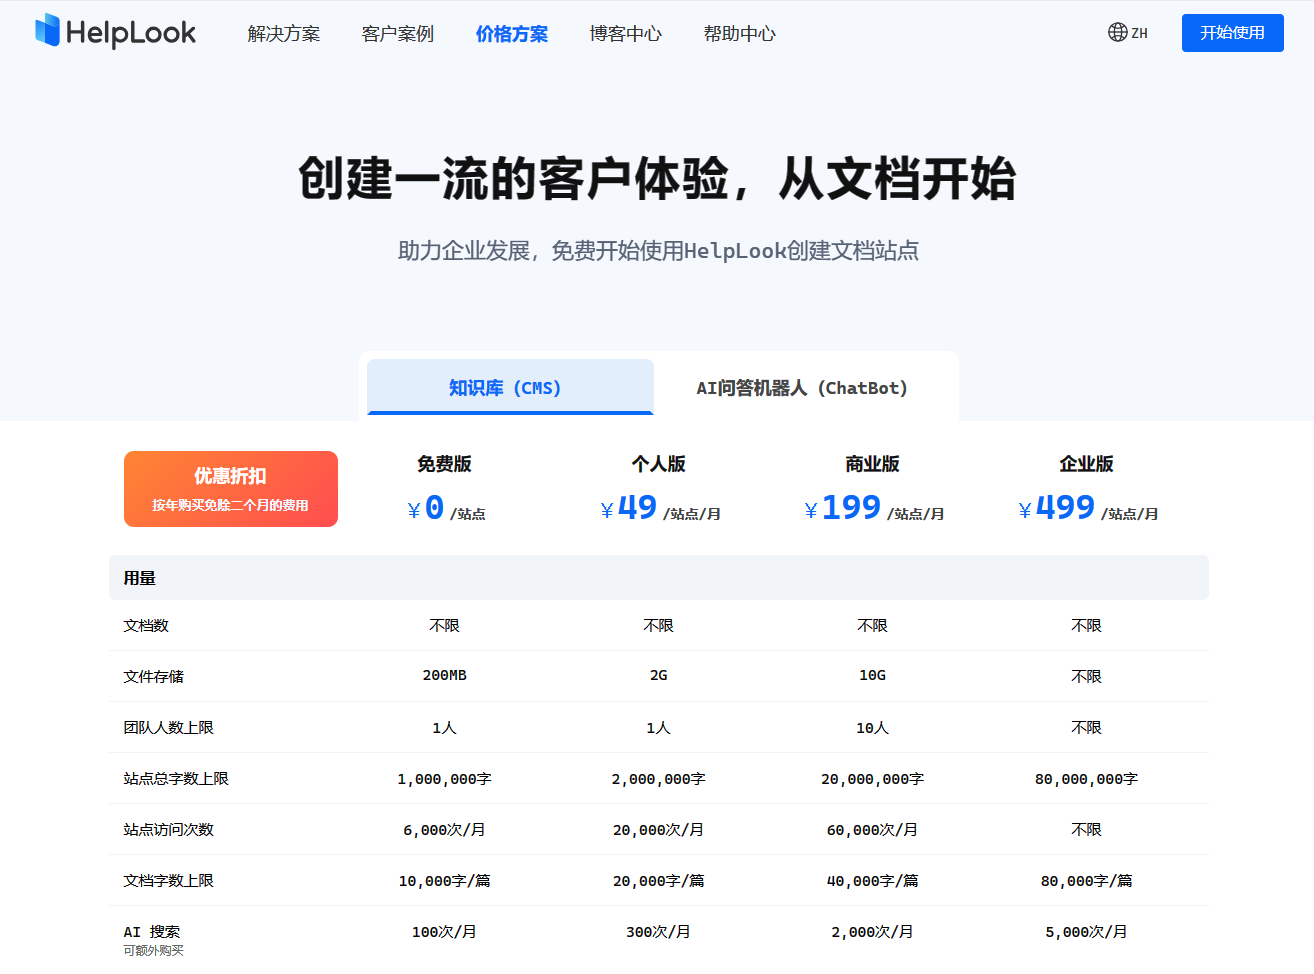
Task: Open the 博客中心 navigation item
Action: [626, 33]
